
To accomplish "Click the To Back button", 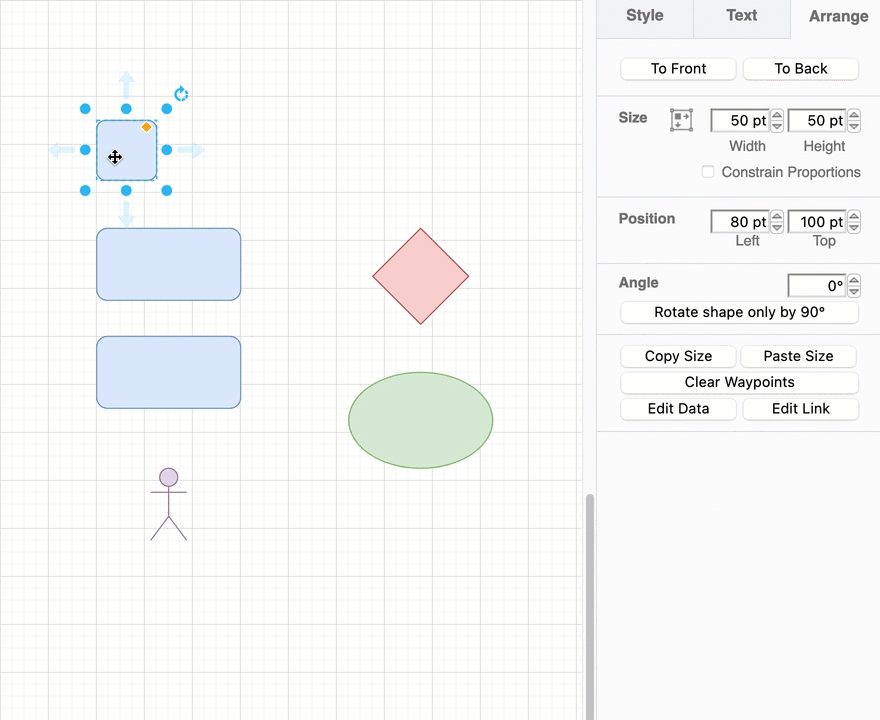I will (x=800, y=68).
